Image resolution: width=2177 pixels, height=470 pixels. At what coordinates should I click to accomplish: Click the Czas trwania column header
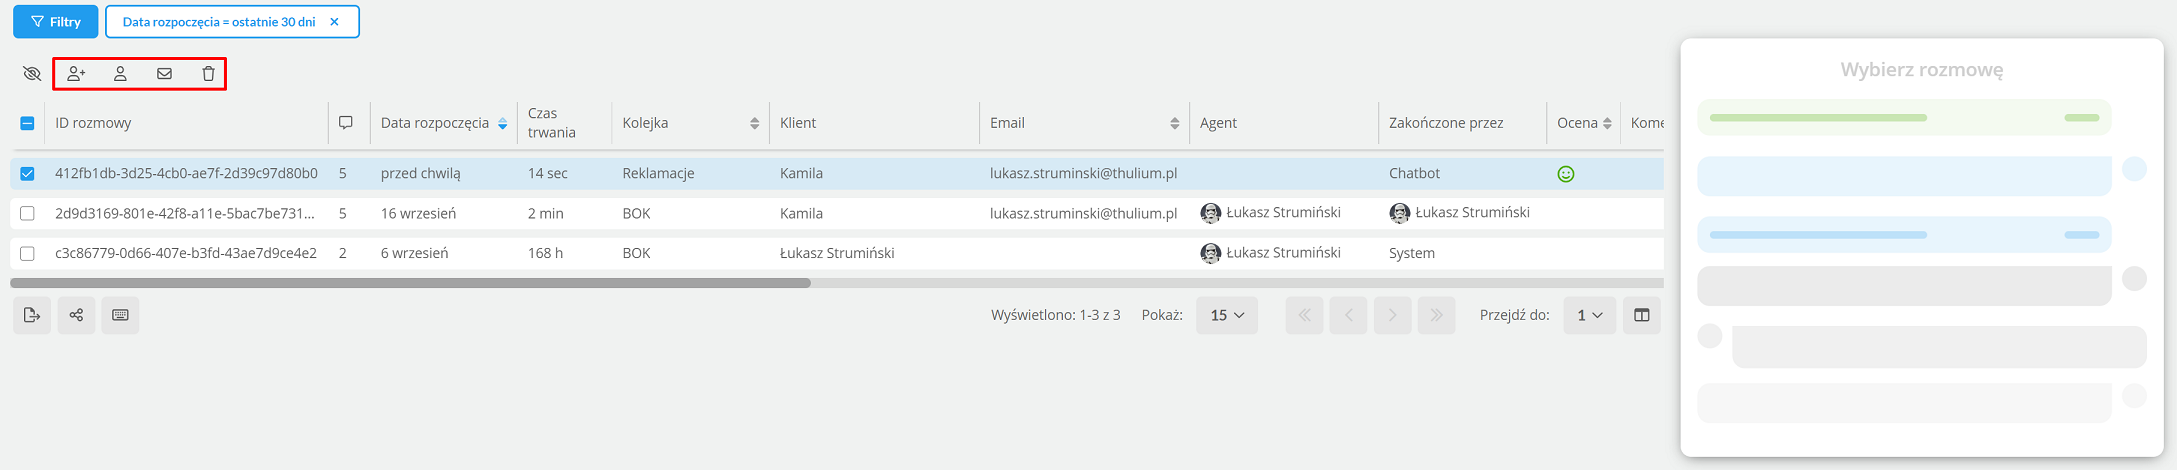click(552, 123)
